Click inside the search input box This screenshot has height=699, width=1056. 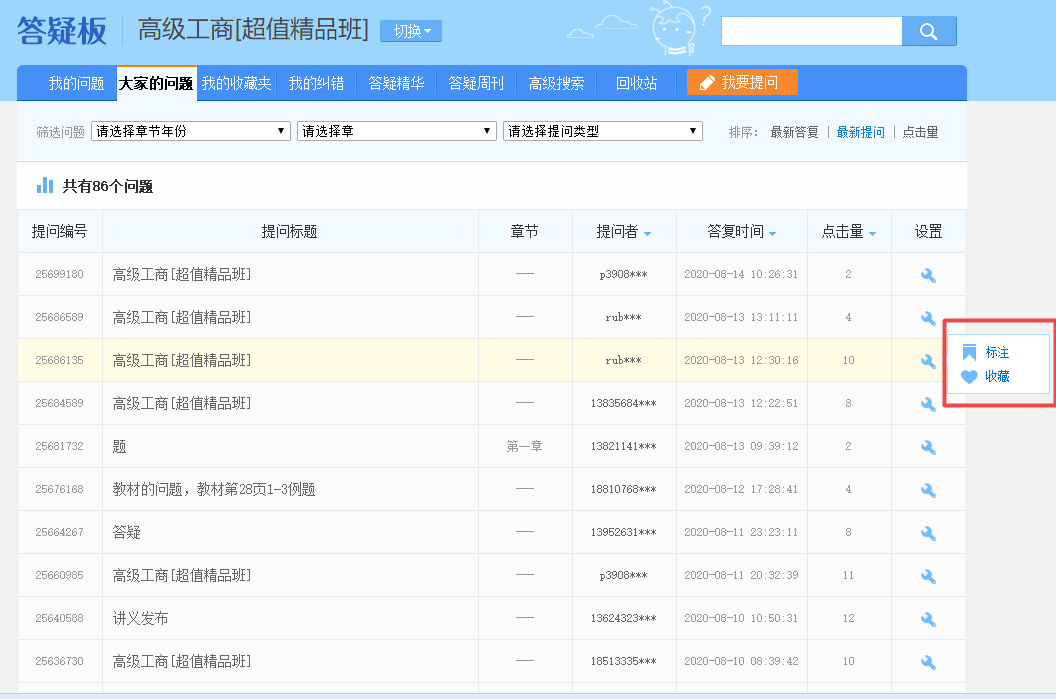point(810,31)
